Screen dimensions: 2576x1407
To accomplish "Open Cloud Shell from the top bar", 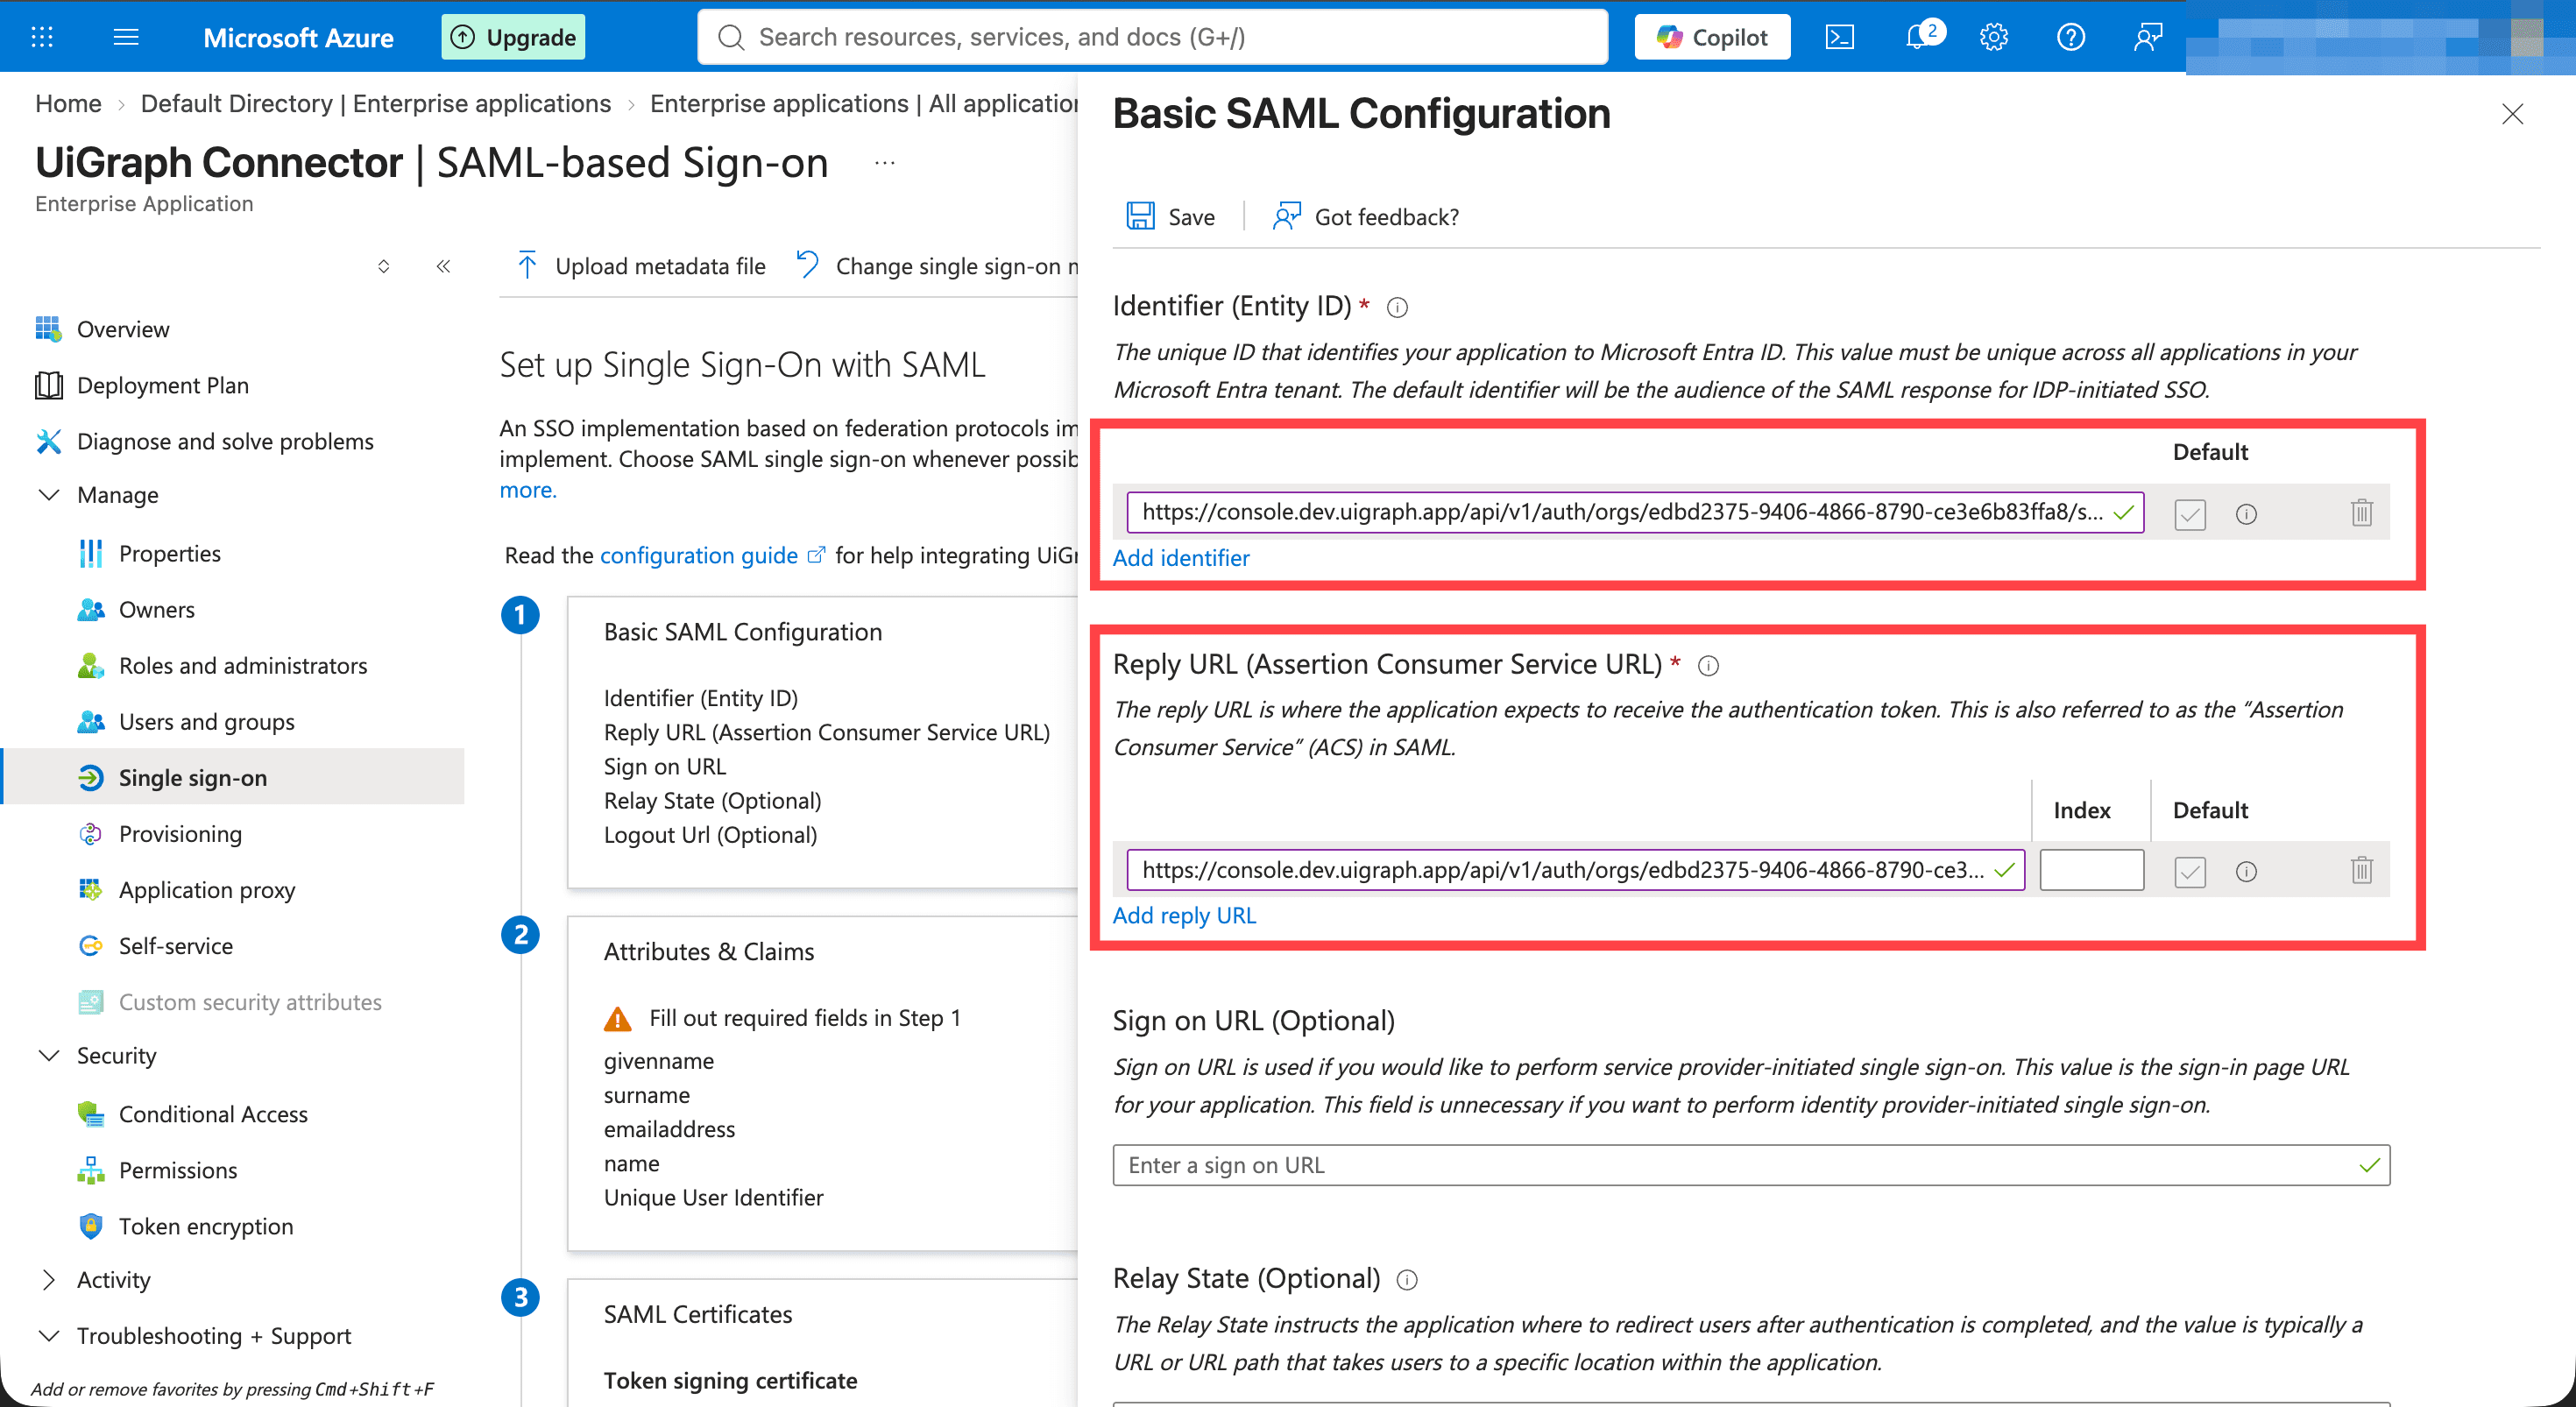I will [1839, 37].
